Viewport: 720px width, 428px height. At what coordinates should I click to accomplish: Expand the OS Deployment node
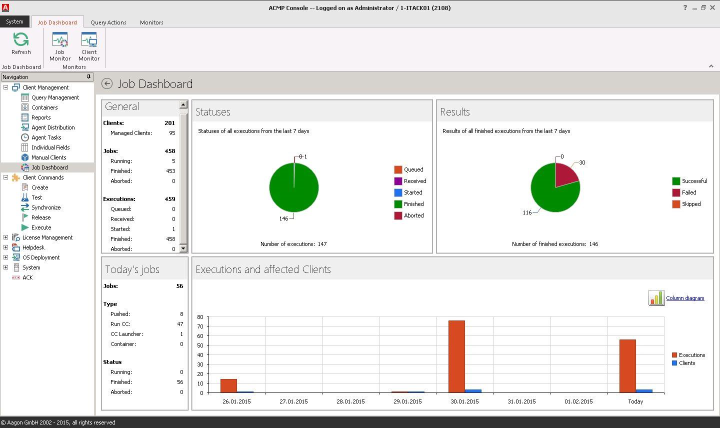coord(5,258)
